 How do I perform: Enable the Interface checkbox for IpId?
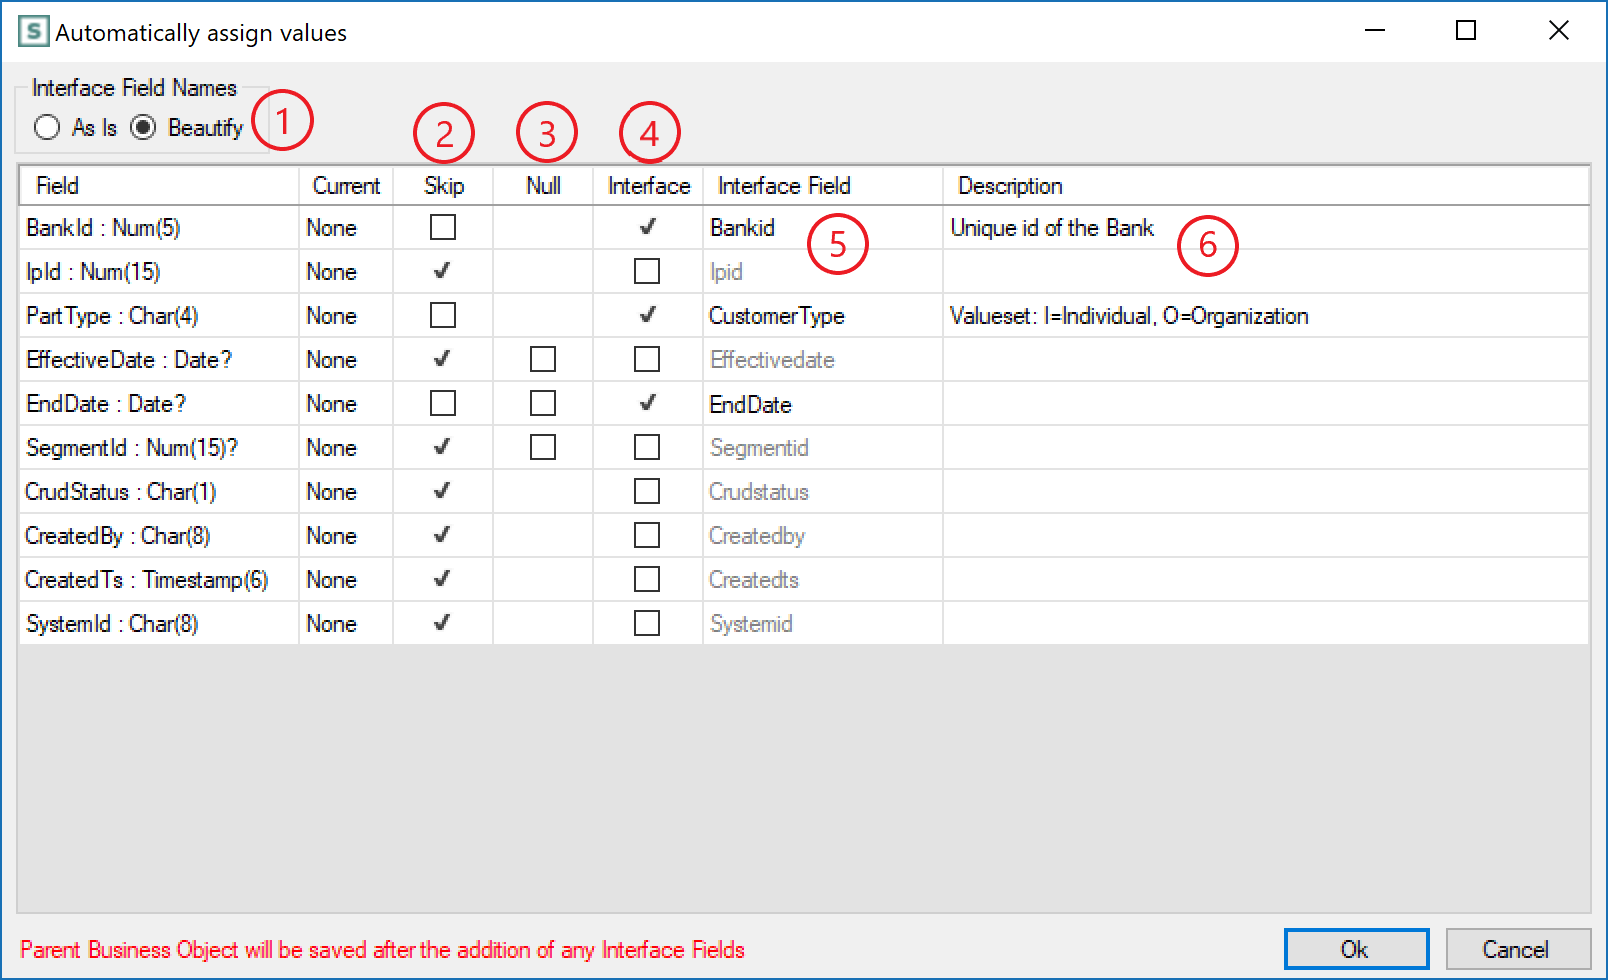(647, 271)
